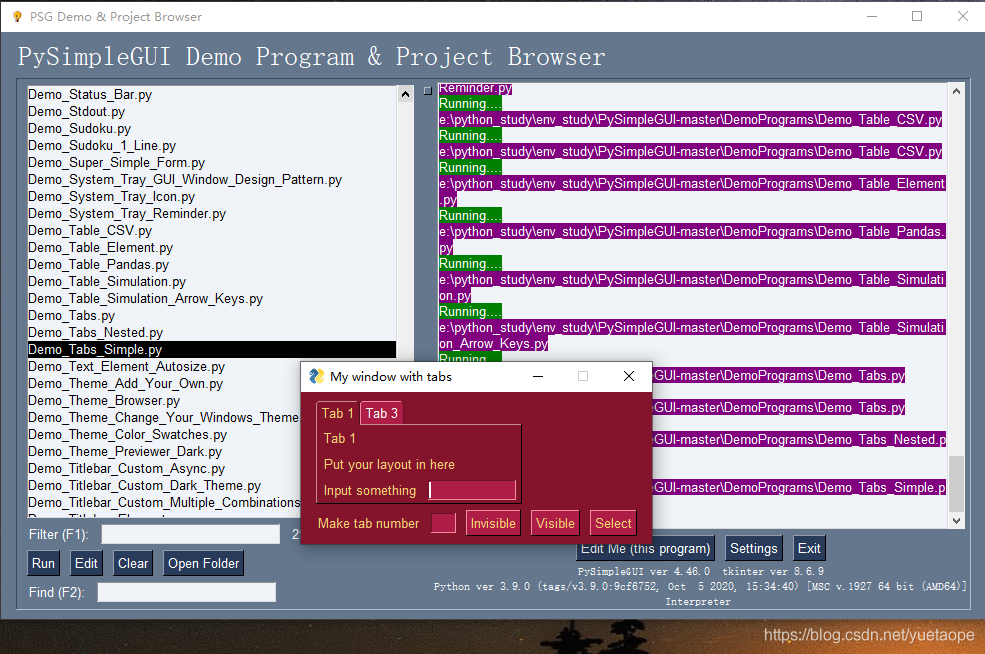985x654 pixels.
Task: Click file list scrollbar up arrow
Action: pos(405,95)
